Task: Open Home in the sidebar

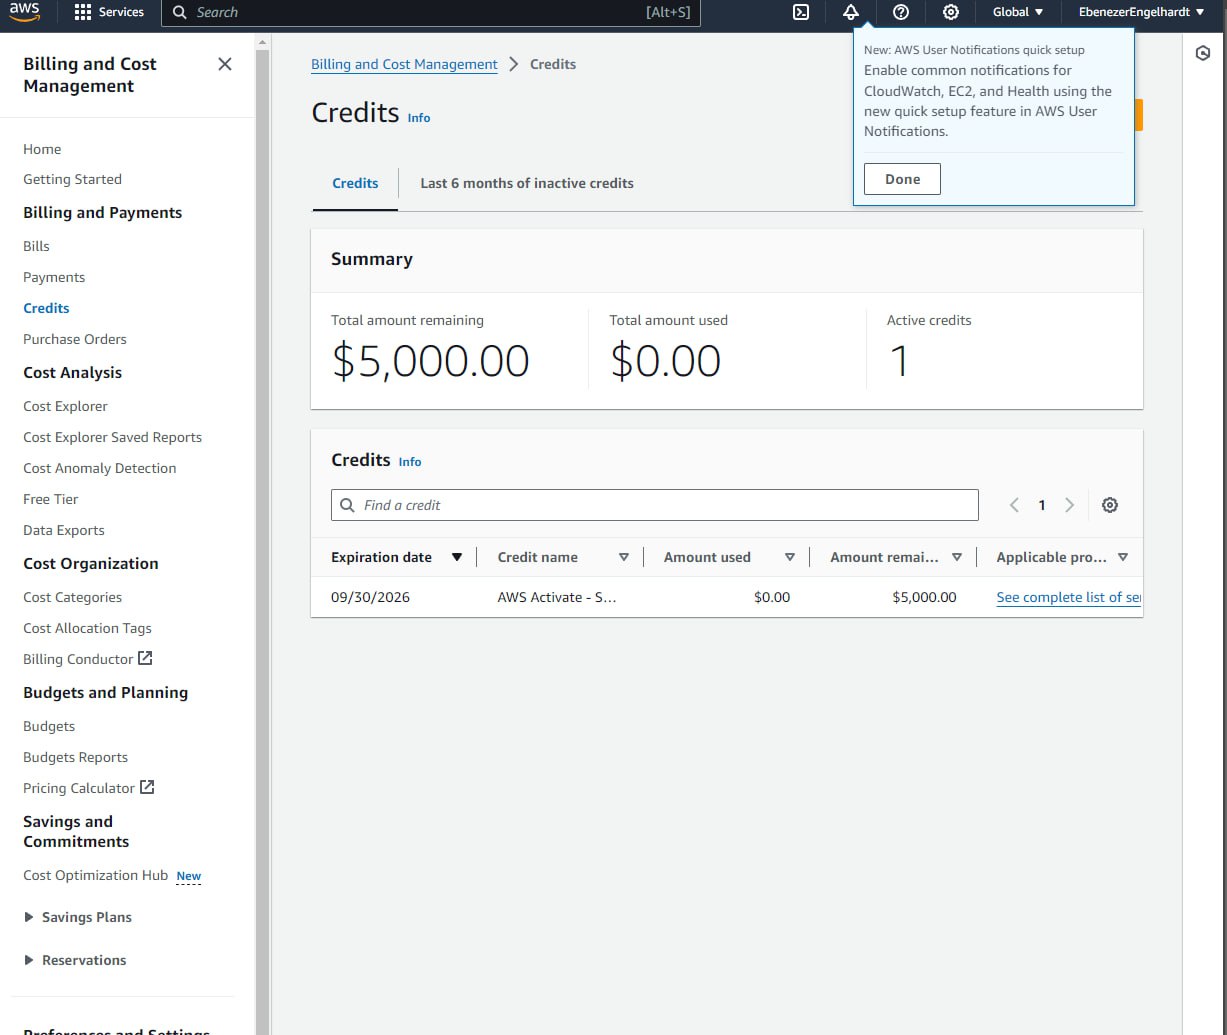Action: (x=42, y=149)
